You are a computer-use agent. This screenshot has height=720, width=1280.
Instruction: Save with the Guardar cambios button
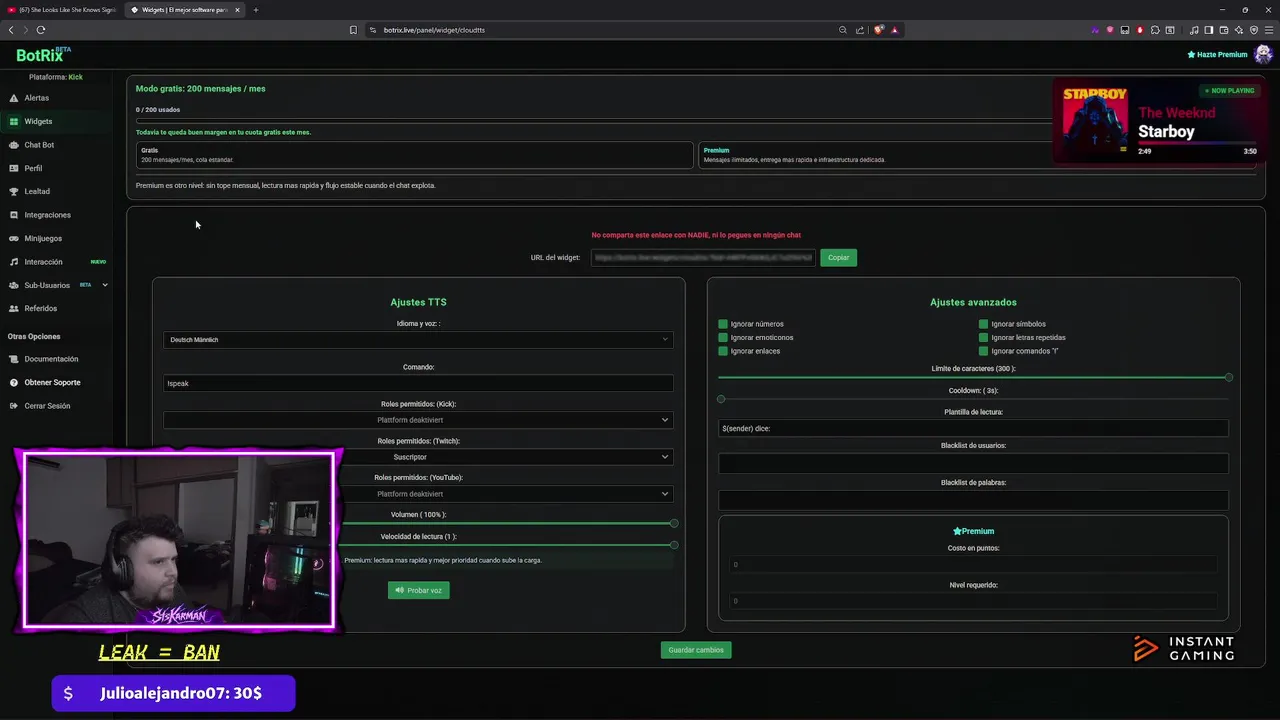696,650
